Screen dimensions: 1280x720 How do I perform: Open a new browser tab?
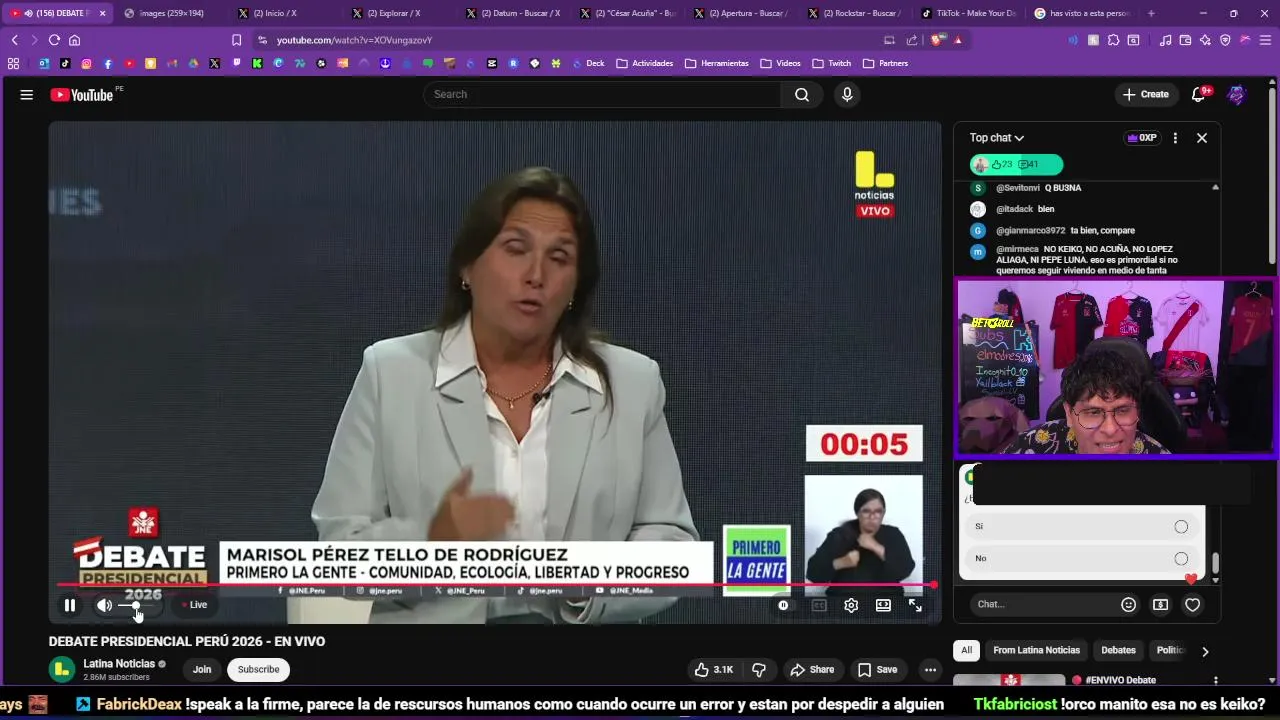(x=1151, y=13)
